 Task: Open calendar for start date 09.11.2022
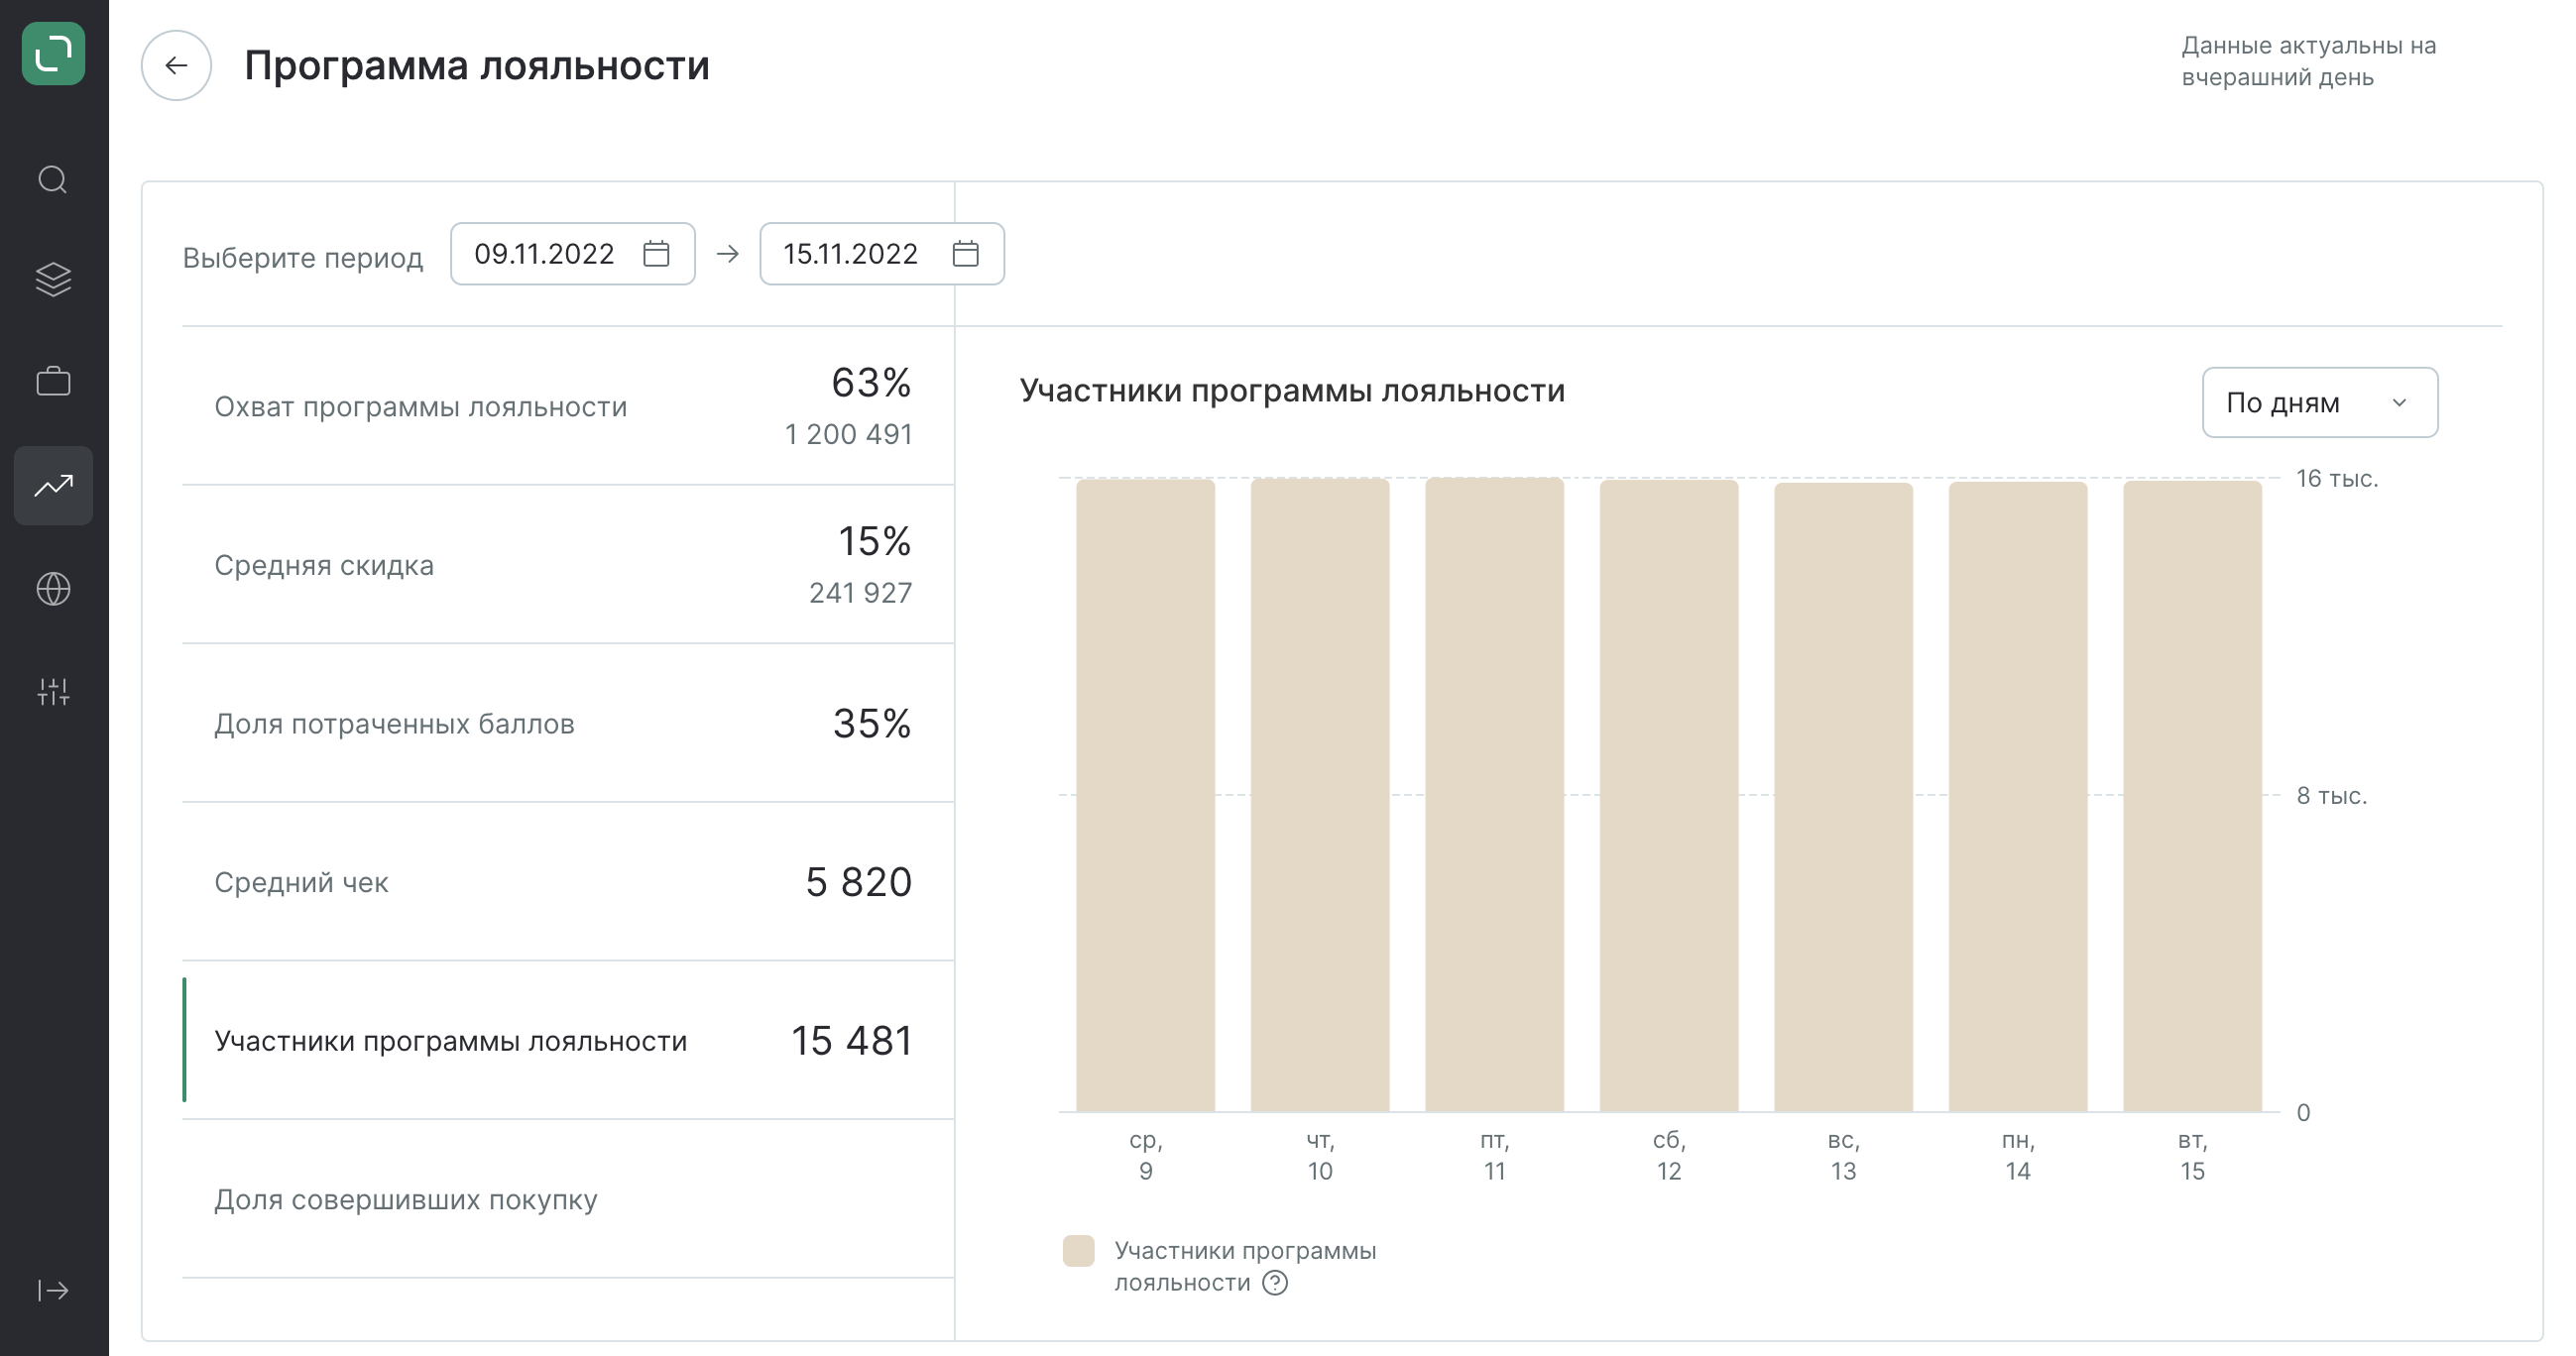pyautogui.click(x=656, y=254)
